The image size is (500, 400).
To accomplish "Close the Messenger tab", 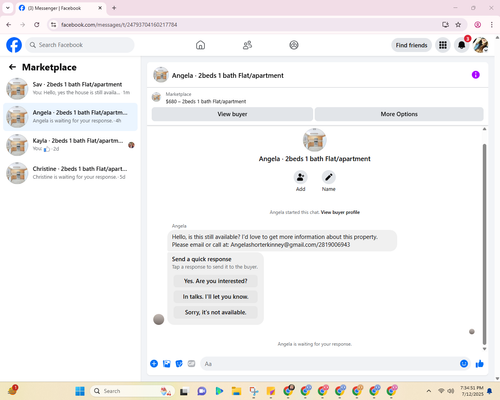I will coord(100,8).
